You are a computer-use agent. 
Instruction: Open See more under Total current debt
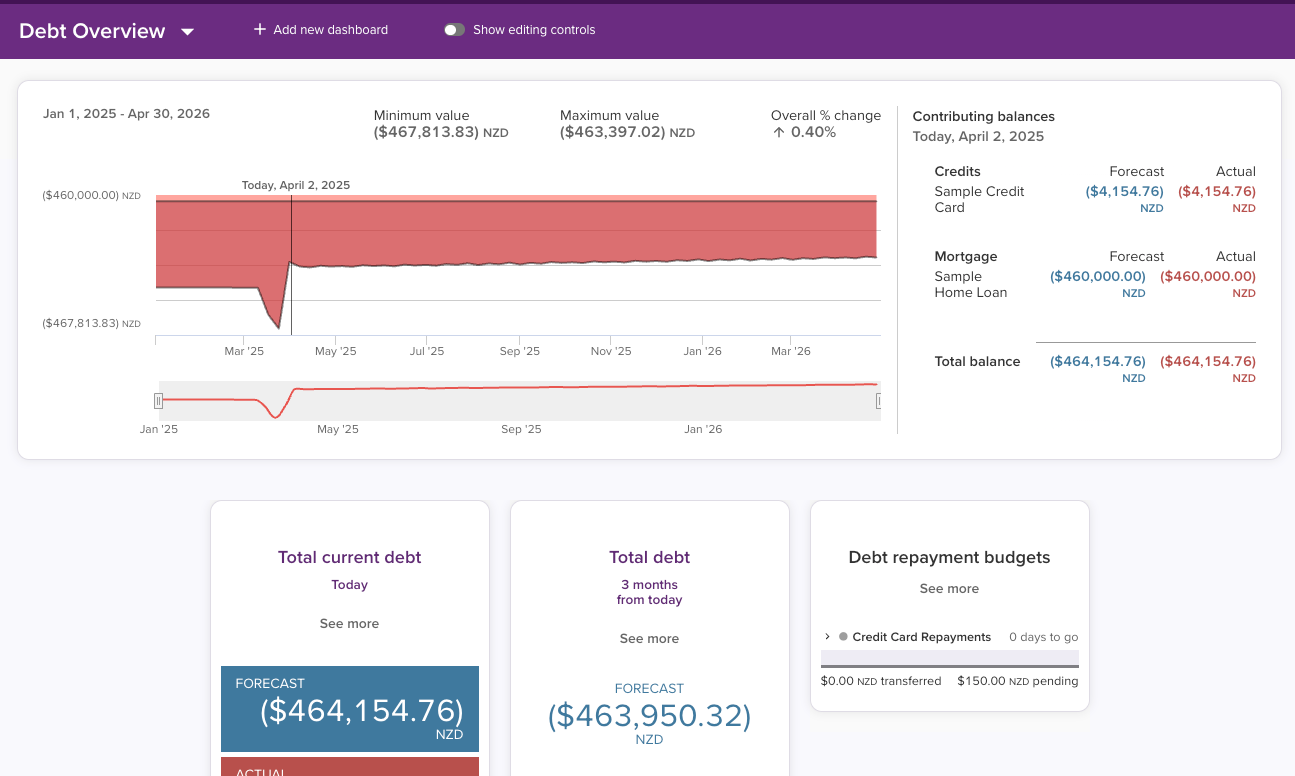click(349, 624)
